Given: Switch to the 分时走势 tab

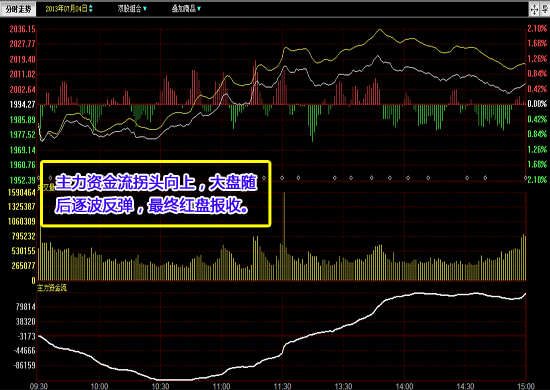Looking at the screenshot, I should click(18, 9).
